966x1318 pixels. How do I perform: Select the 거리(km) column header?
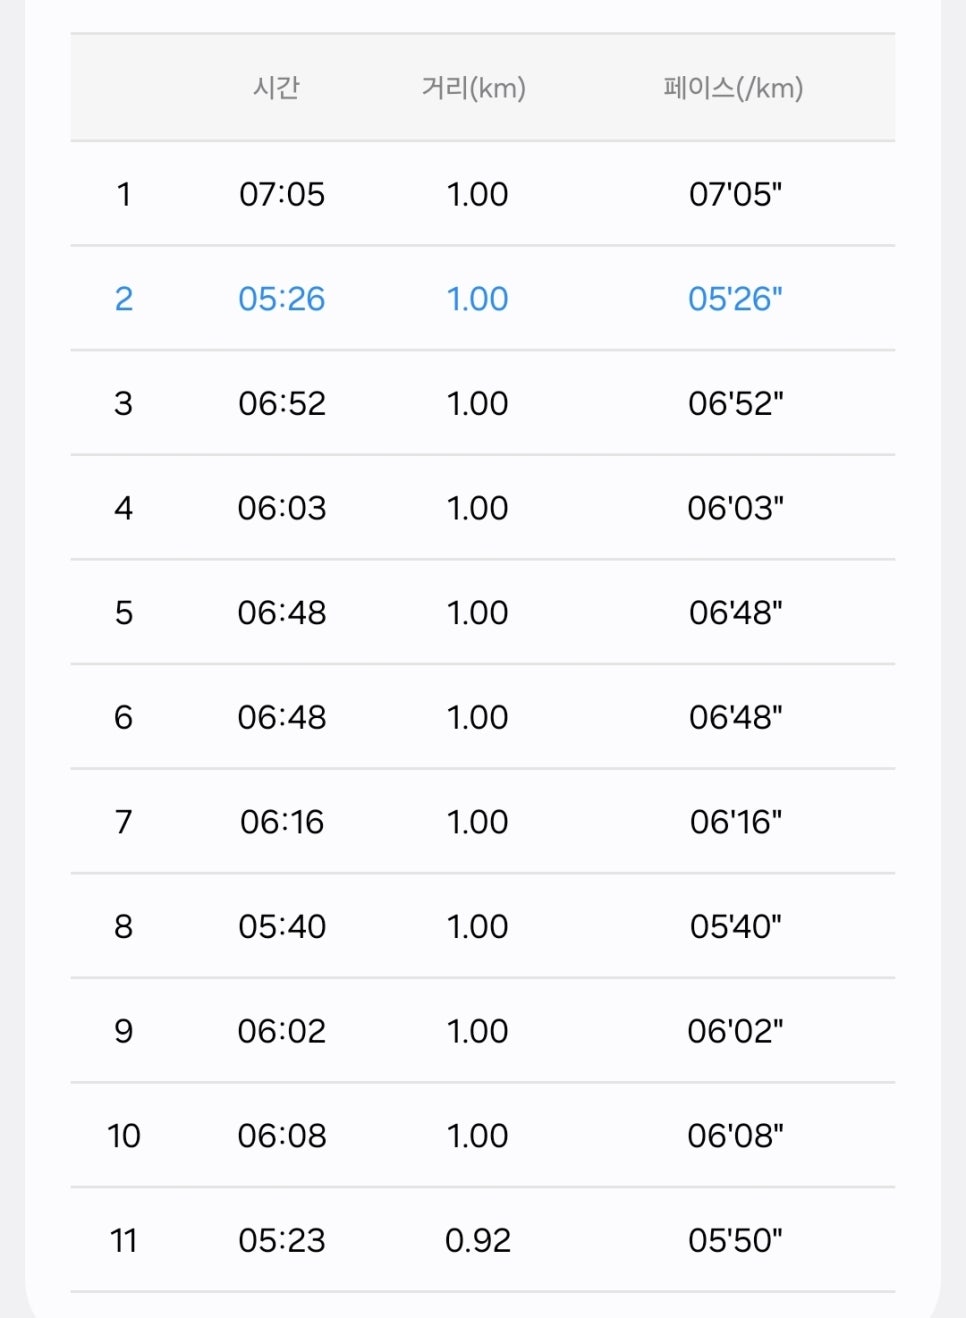(474, 88)
